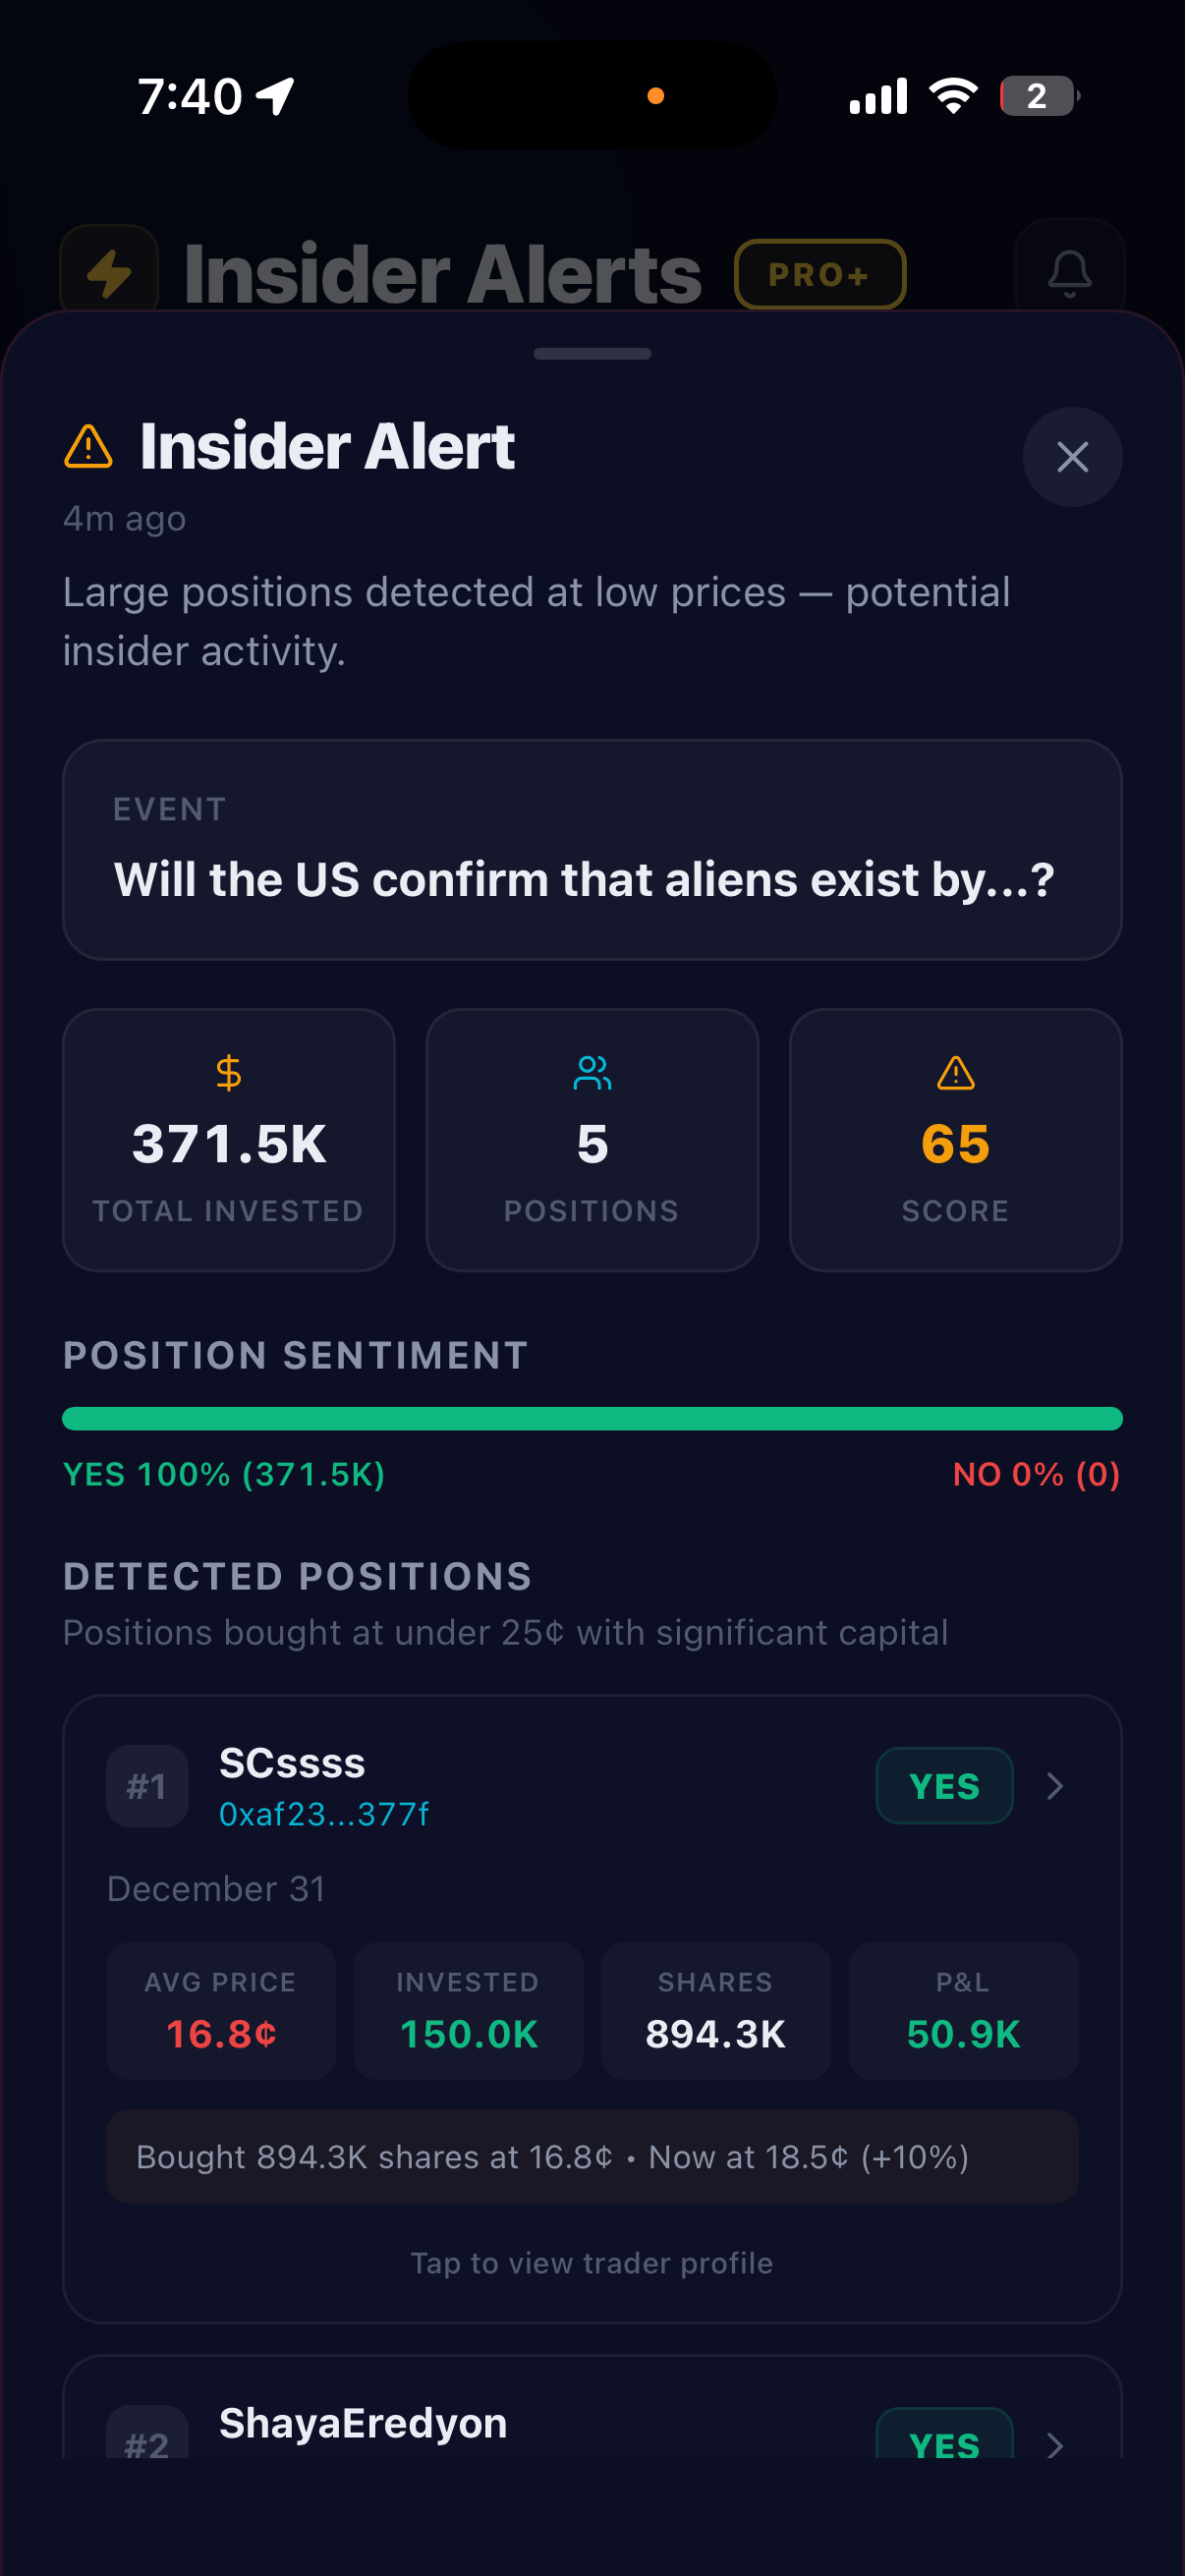Click the people icon above Positions count
The width and height of the screenshot is (1185, 2576).
pyautogui.click(x=592, y=1073)
